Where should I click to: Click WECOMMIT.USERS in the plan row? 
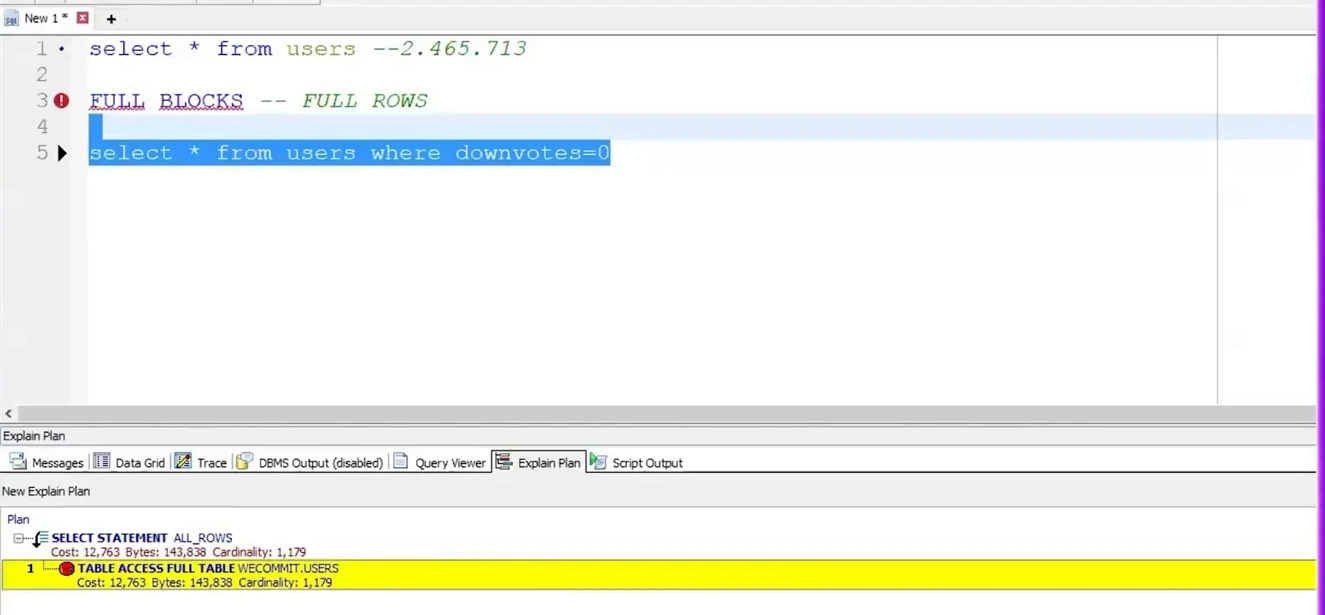click(288, 568)
